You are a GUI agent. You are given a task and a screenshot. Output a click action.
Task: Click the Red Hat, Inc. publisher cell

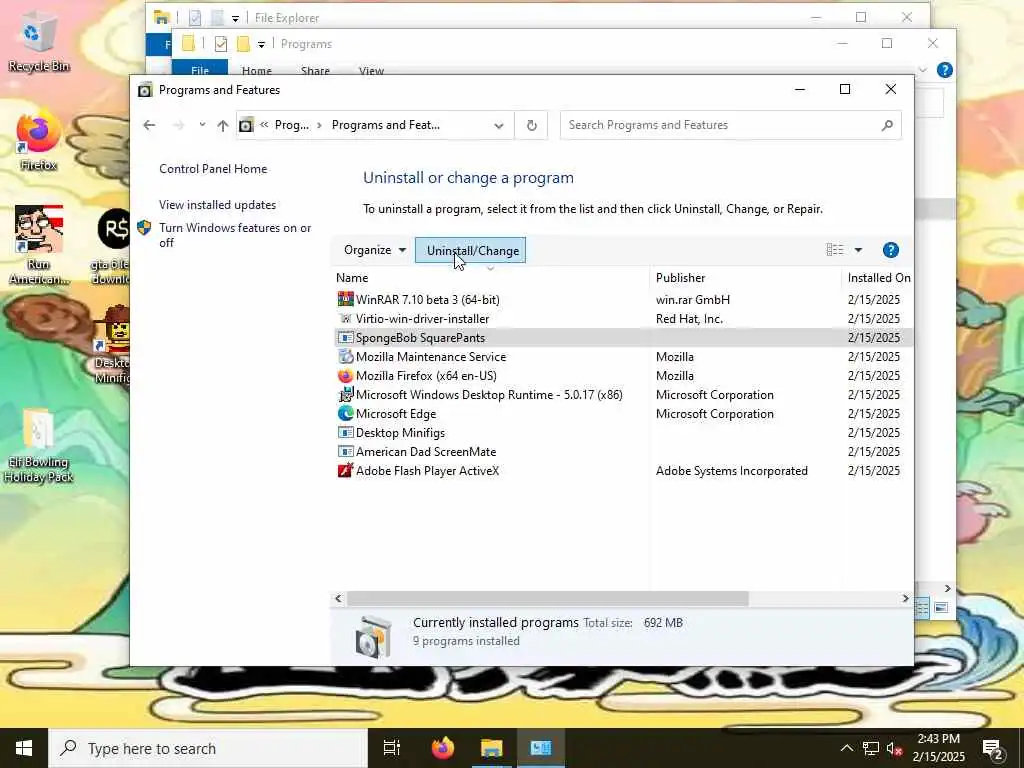(689, 319)
